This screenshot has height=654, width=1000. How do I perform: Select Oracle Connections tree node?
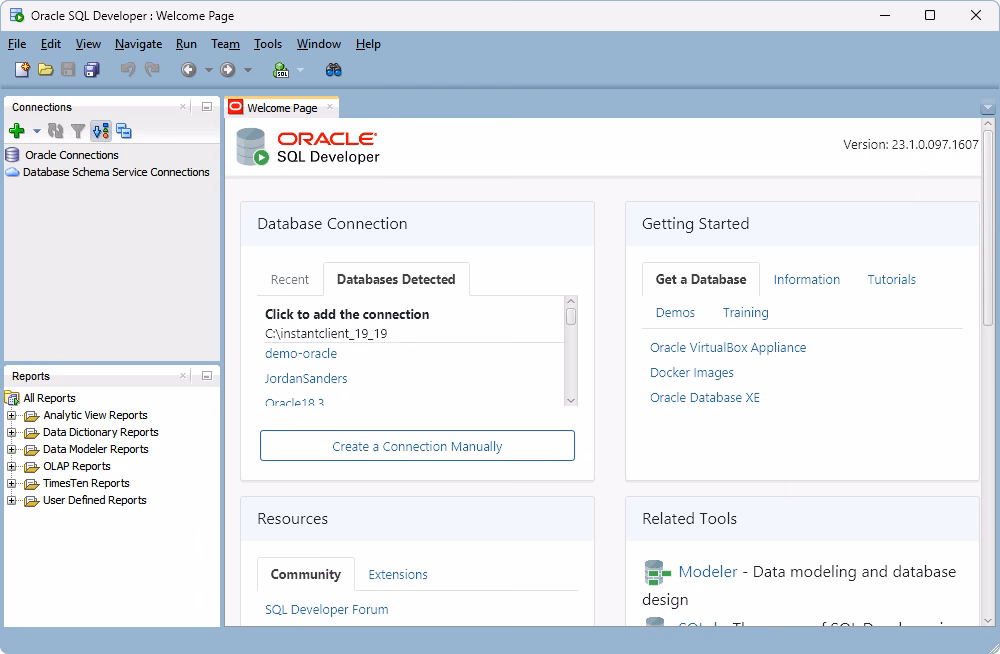coord(71,155)
